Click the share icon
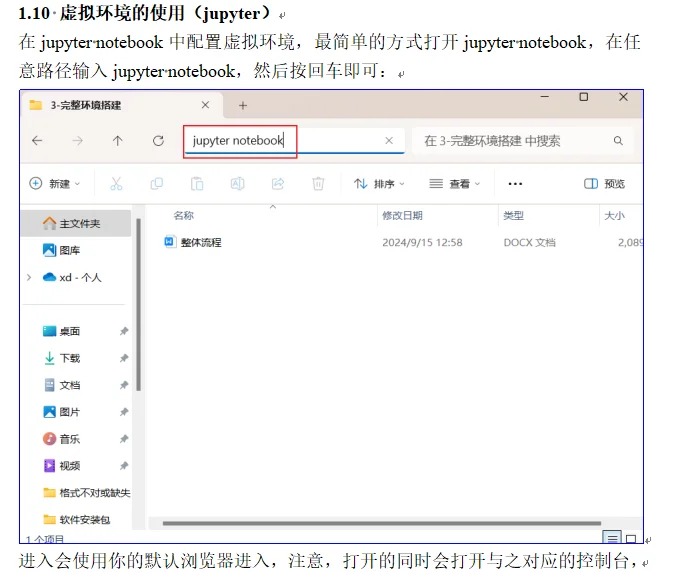The height and width of the screenshot is (572, 680). pyautogui.click(x=278, y=184)
